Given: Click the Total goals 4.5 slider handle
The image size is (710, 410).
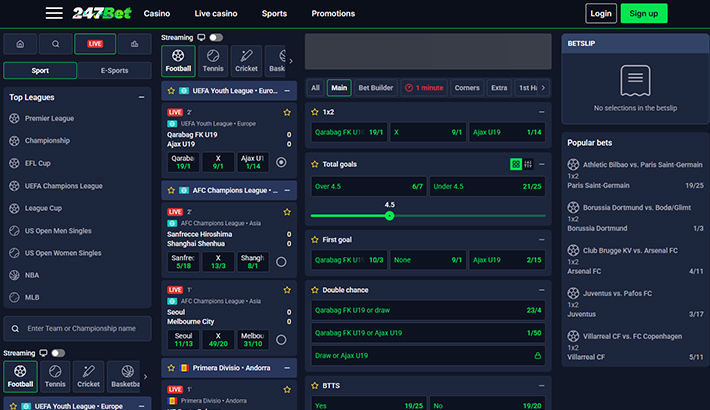Looking at the screenshot, I should click(389, 216).
